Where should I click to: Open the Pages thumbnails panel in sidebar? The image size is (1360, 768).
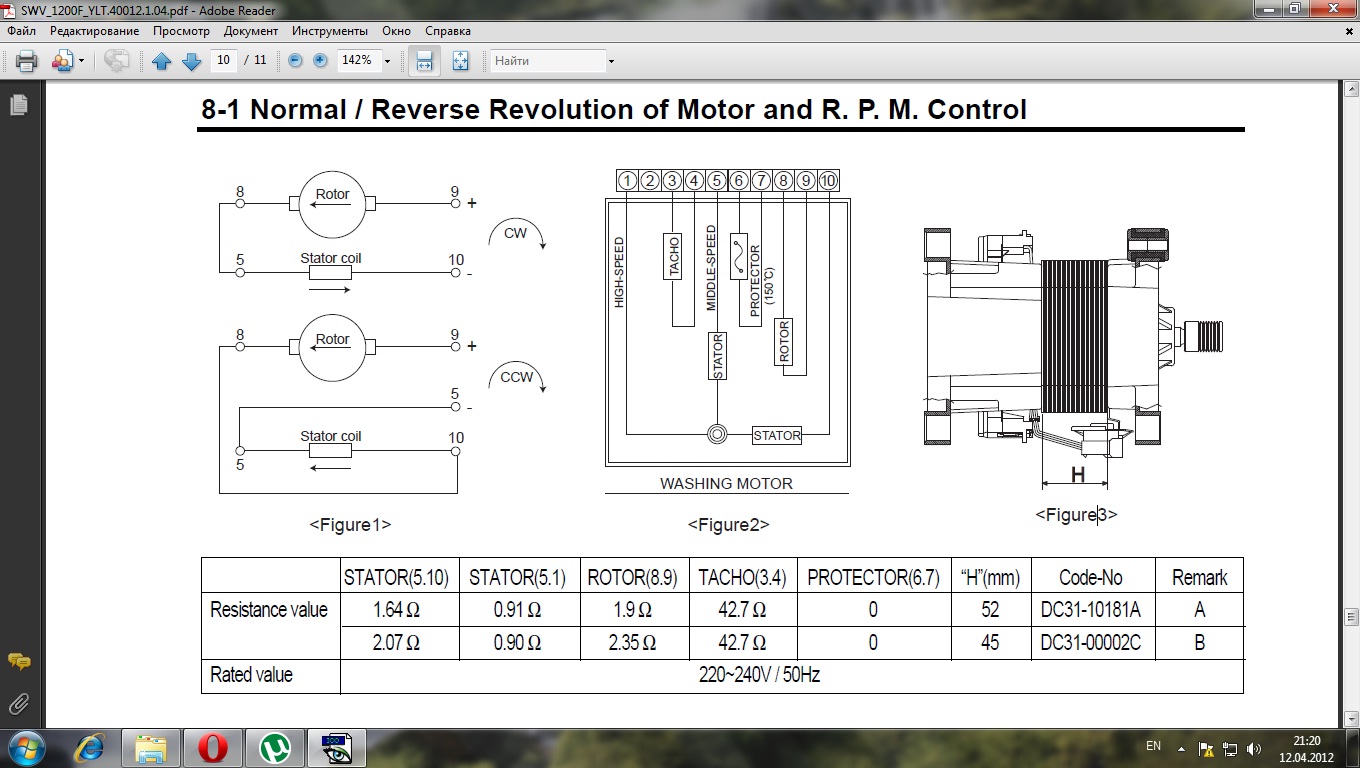(x=18, y=105)
